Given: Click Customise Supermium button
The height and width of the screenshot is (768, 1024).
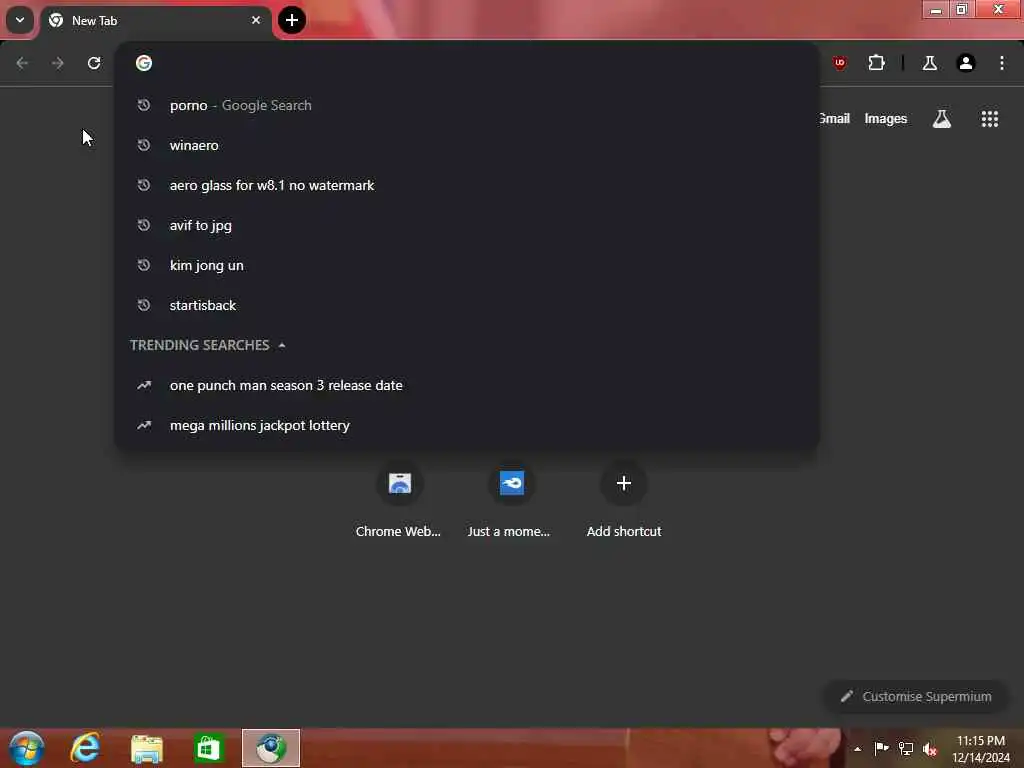Looking at the screenshot, I should coord(916,696).
